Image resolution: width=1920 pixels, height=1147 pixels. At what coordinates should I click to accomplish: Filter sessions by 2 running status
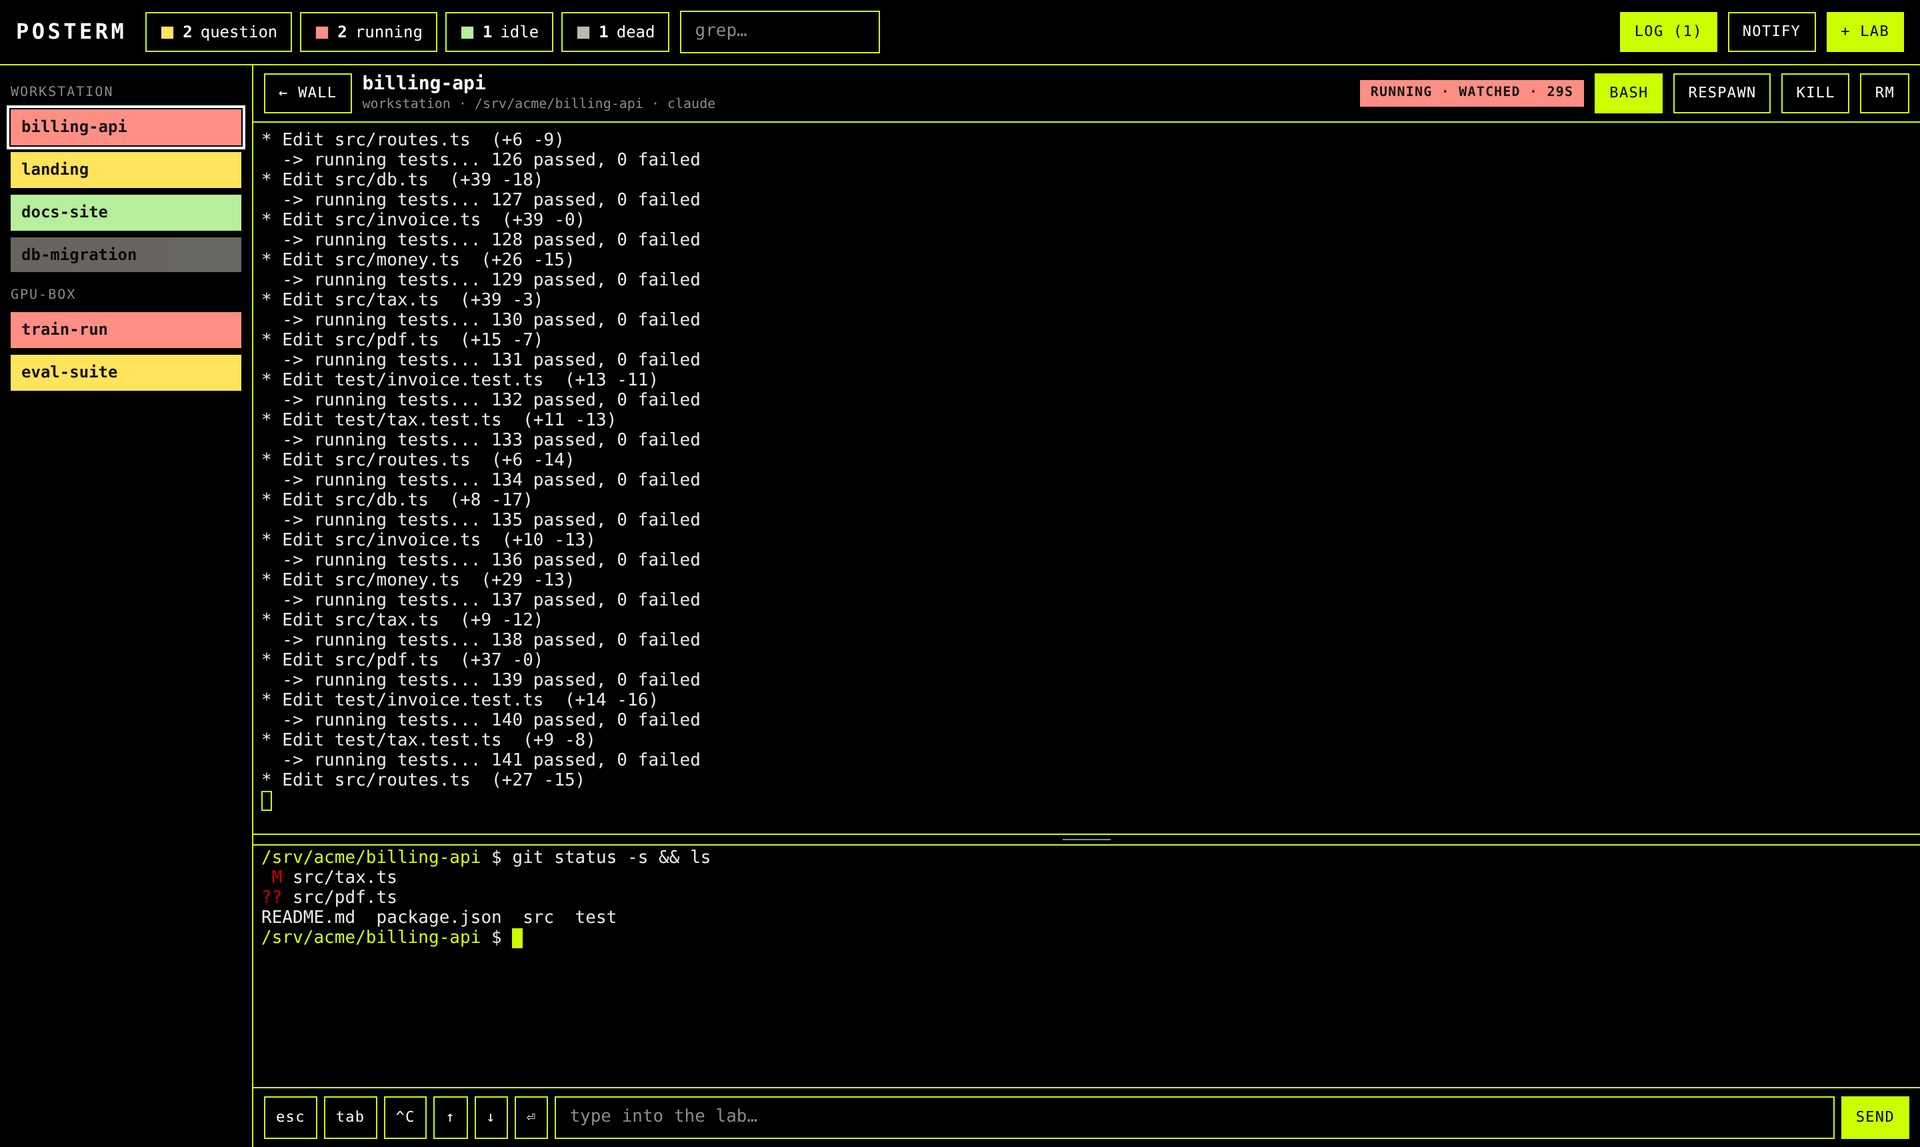(x=369, y=32)
